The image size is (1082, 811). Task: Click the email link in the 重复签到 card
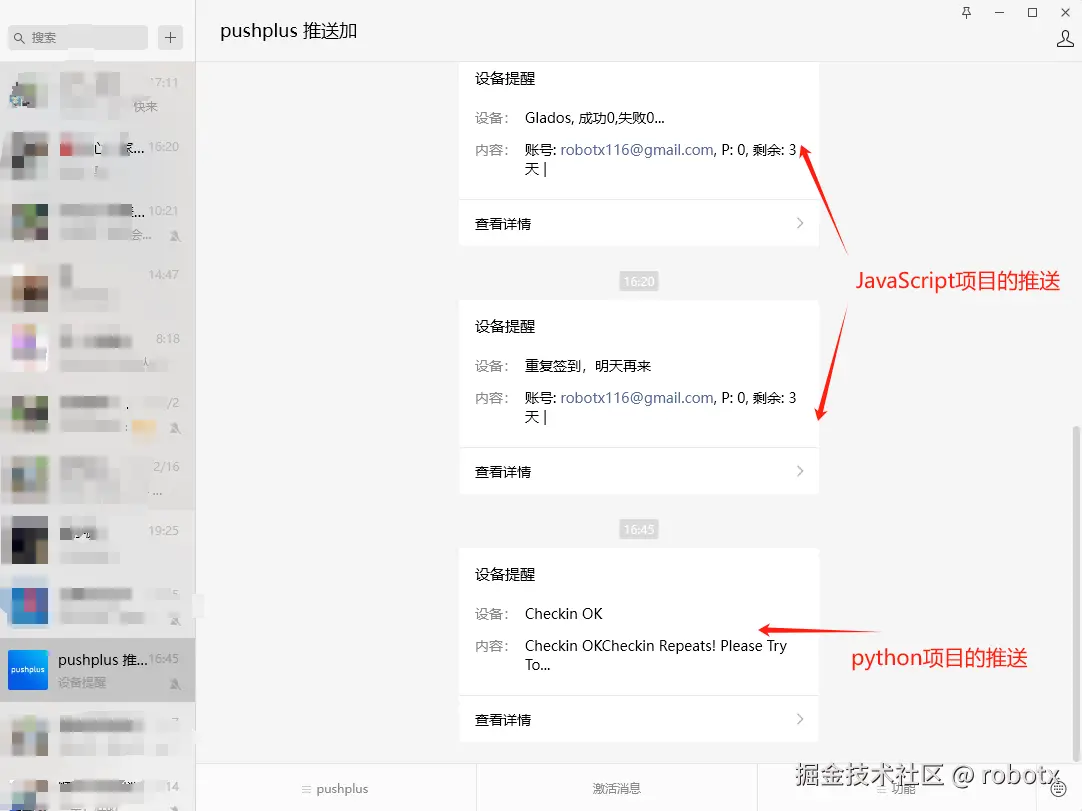[x=637, y=398]
